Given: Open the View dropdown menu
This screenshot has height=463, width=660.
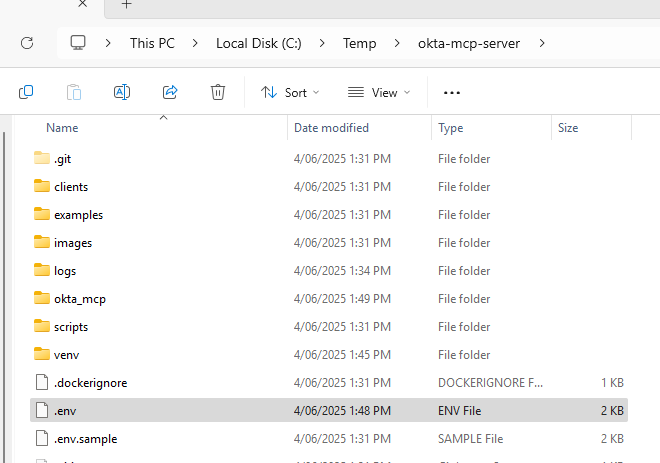Looking at the screenshot, I should point(379,92).
